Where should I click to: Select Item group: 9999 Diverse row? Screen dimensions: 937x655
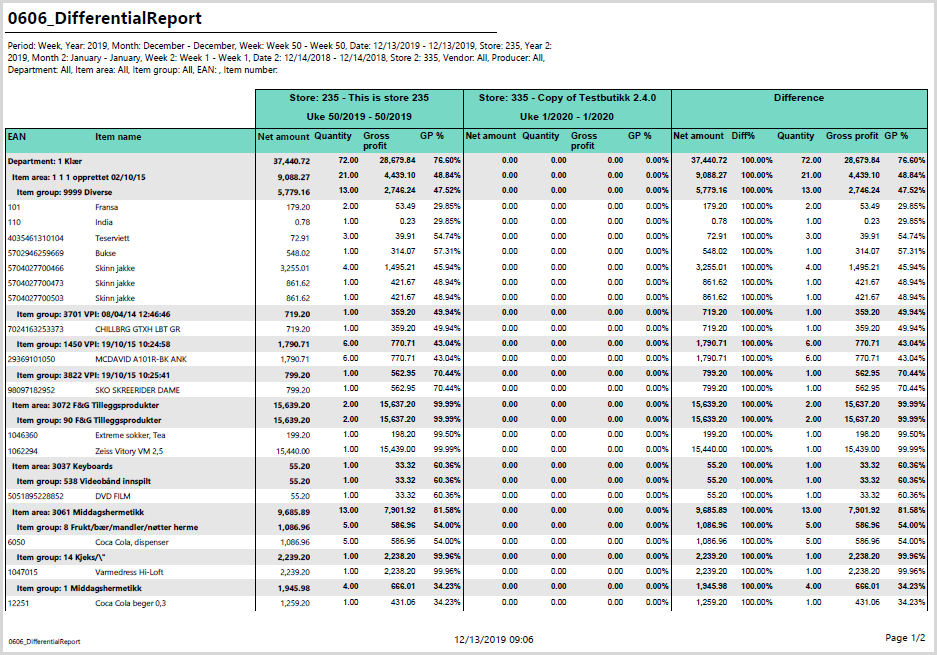pos(62,190)
